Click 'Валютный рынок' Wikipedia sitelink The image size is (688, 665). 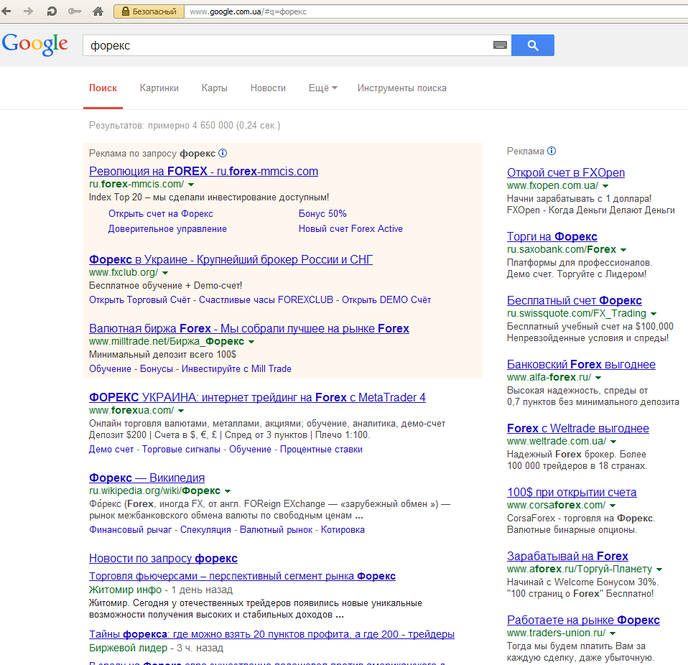click(276, 529)
